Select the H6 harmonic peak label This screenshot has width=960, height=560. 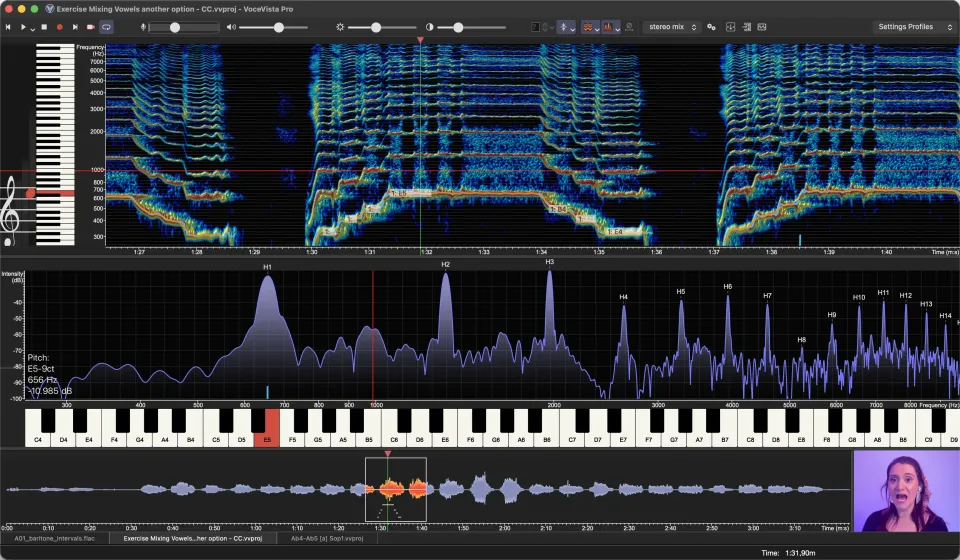click(x=727, y=286)
